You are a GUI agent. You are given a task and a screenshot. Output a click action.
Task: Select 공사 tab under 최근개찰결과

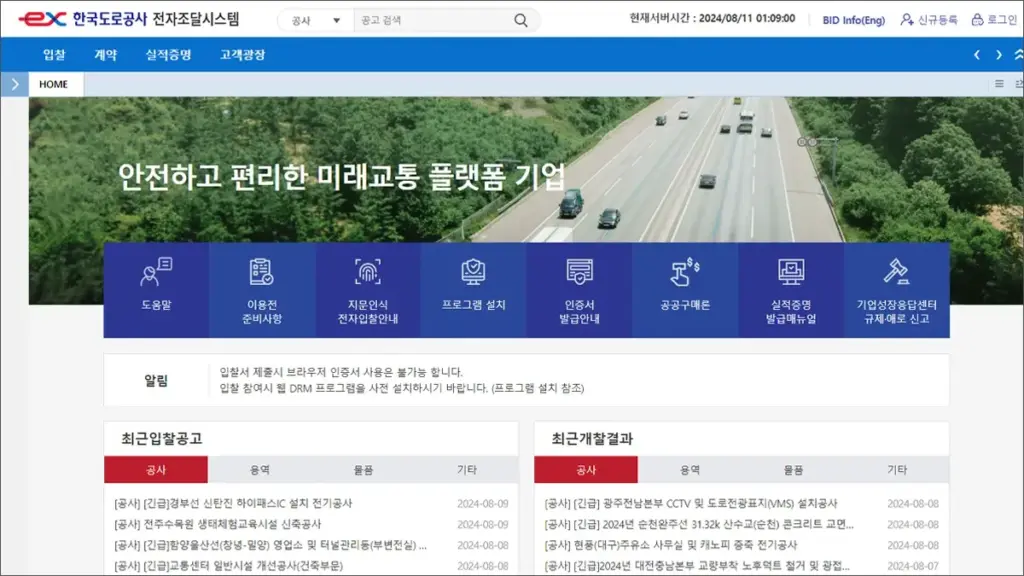pos(586,470)
